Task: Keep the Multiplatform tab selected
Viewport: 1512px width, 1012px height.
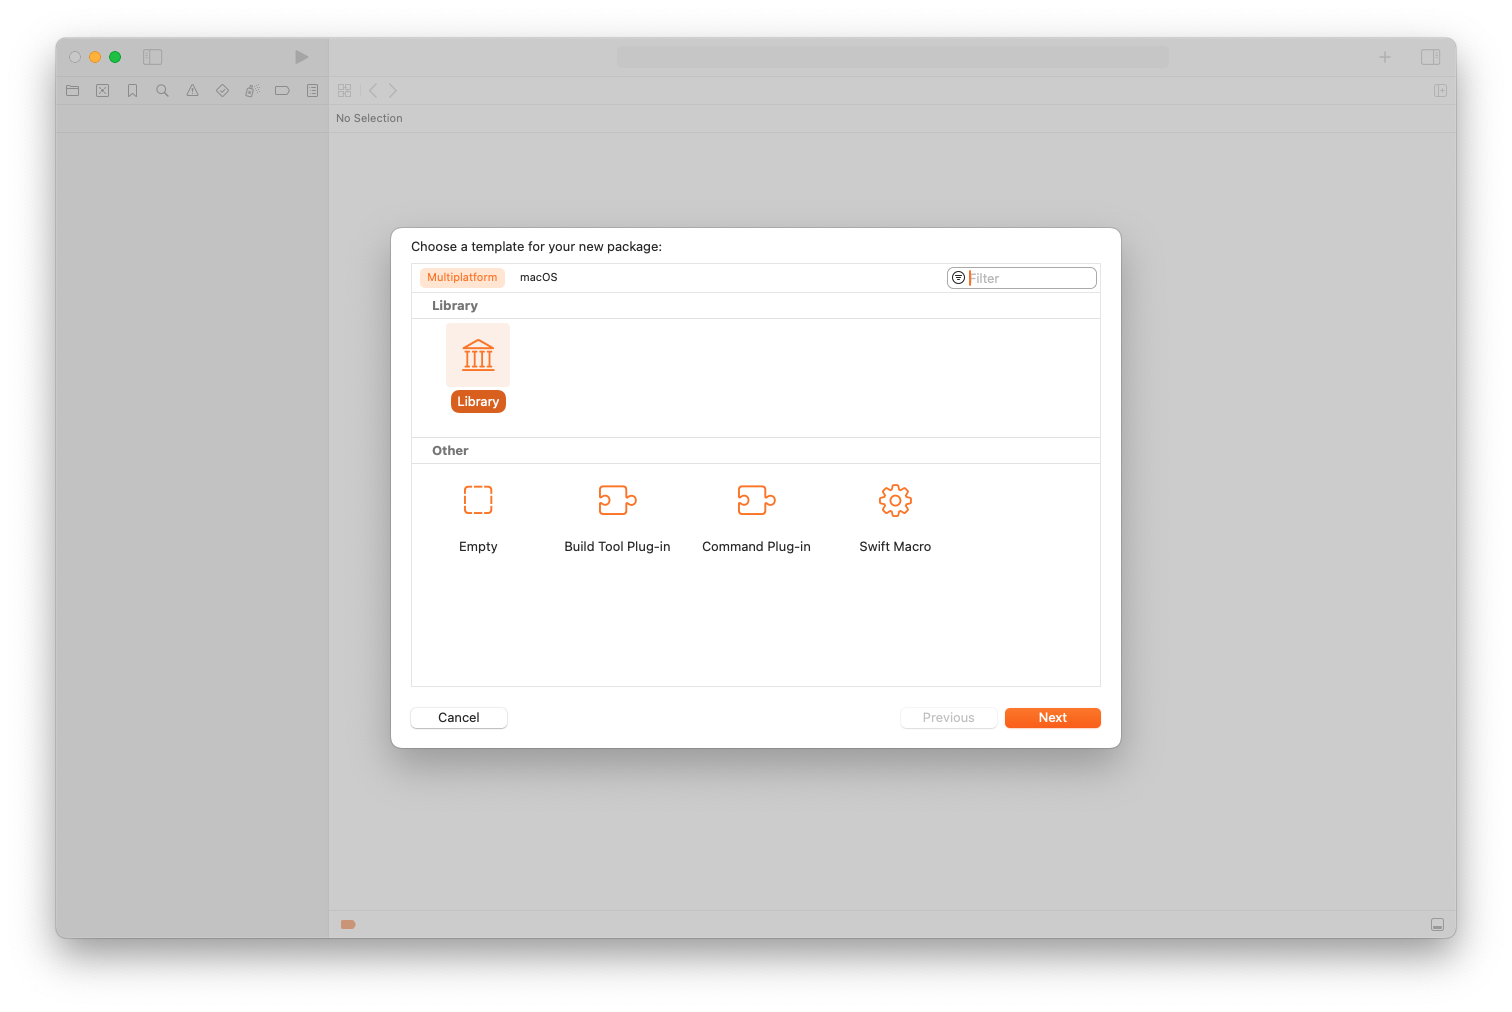Action: coord(461,277)
